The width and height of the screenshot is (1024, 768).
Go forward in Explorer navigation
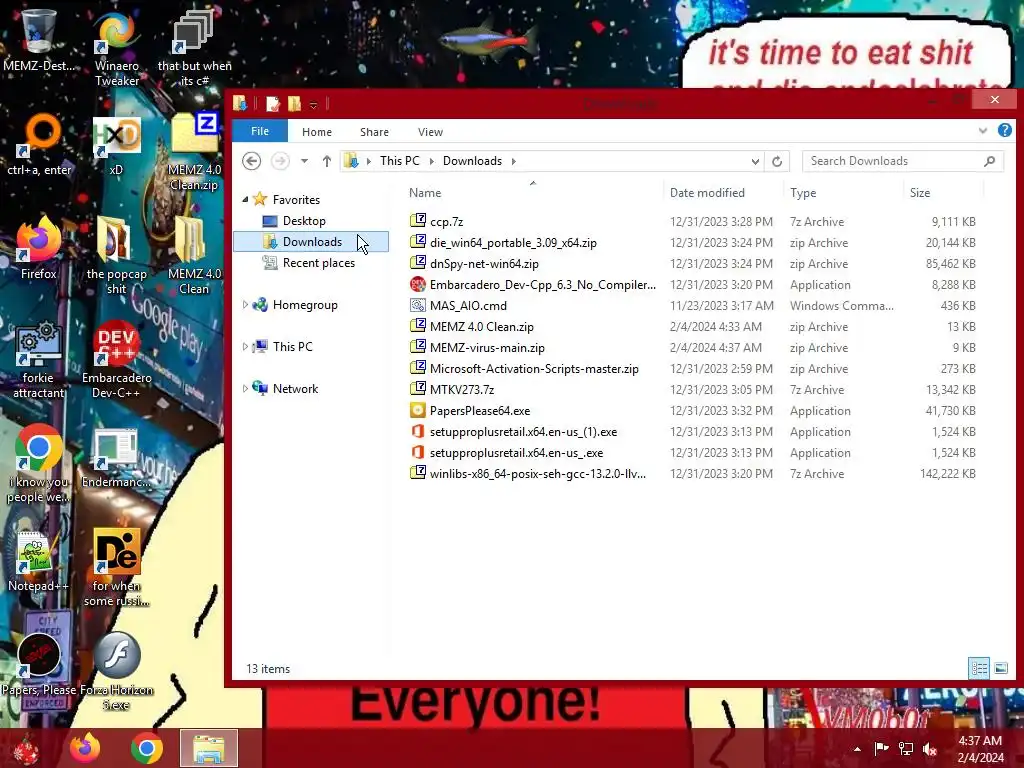point(280,161)
